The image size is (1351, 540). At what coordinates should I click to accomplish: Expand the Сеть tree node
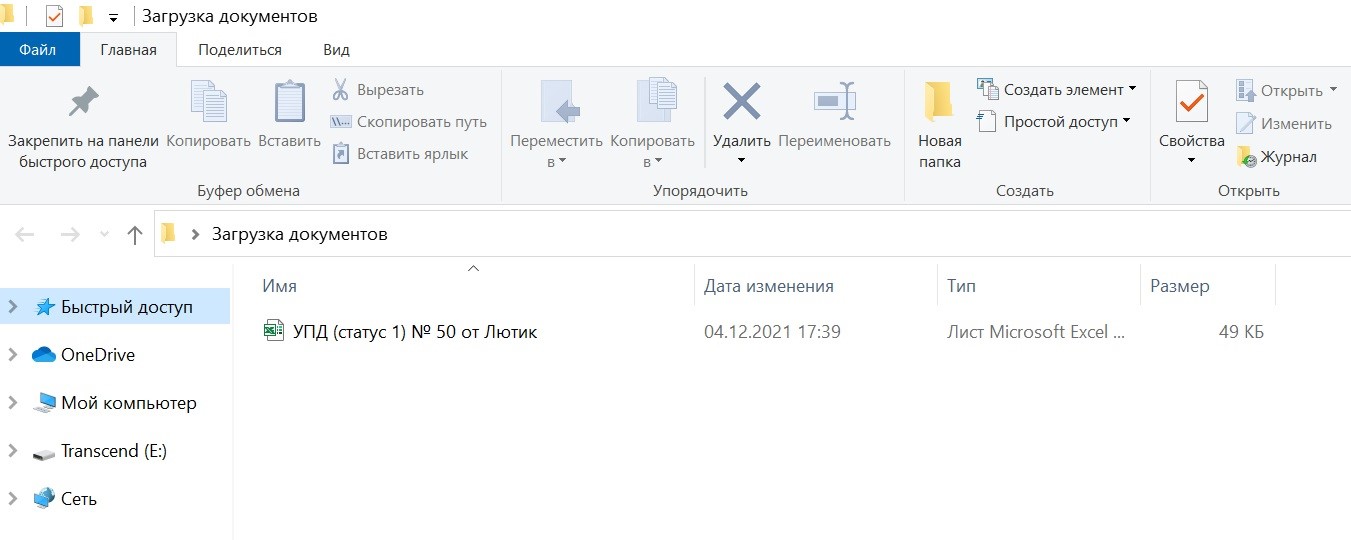click(x=13, y=498)
